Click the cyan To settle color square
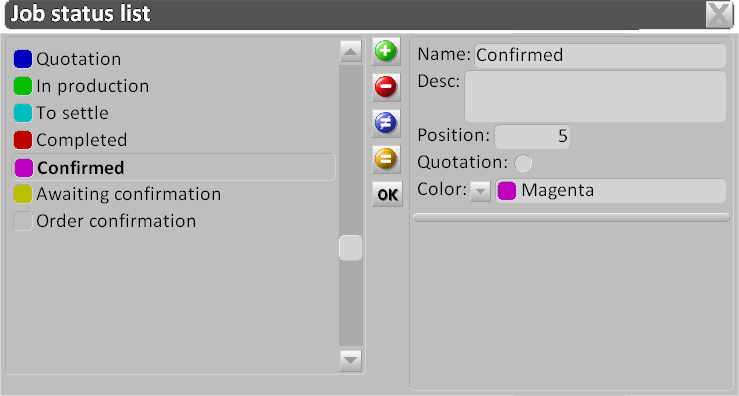Image resolution: width=739 pixels, height=396 pixels. pyautogui.click(x=23, y=113)
